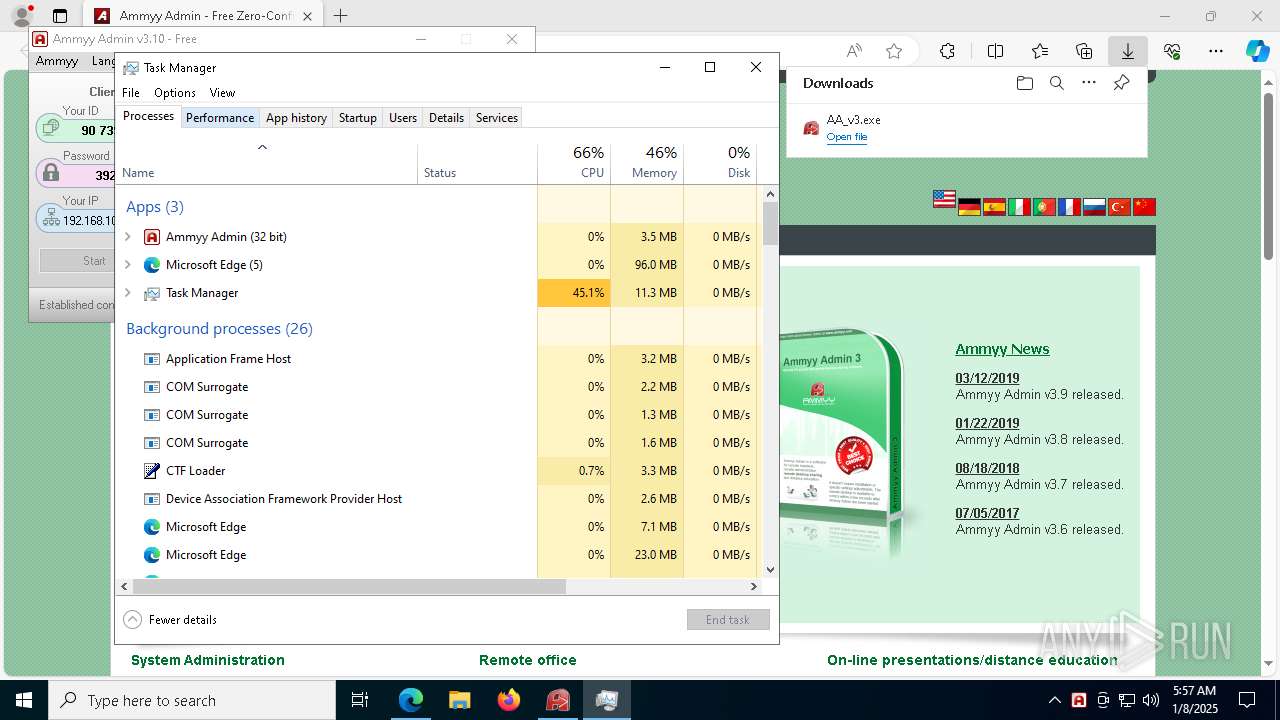Image resolution: width=1280 pixels, height=720 pixels.
Task: Open Task Manager Options menu
Action: coord(175,92)
